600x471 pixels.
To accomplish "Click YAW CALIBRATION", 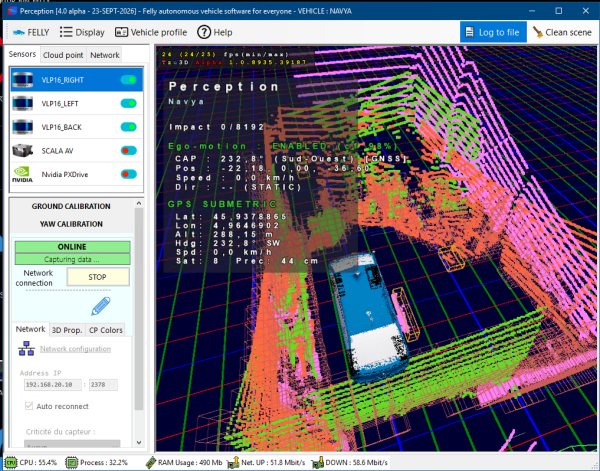I will [71, 224].
